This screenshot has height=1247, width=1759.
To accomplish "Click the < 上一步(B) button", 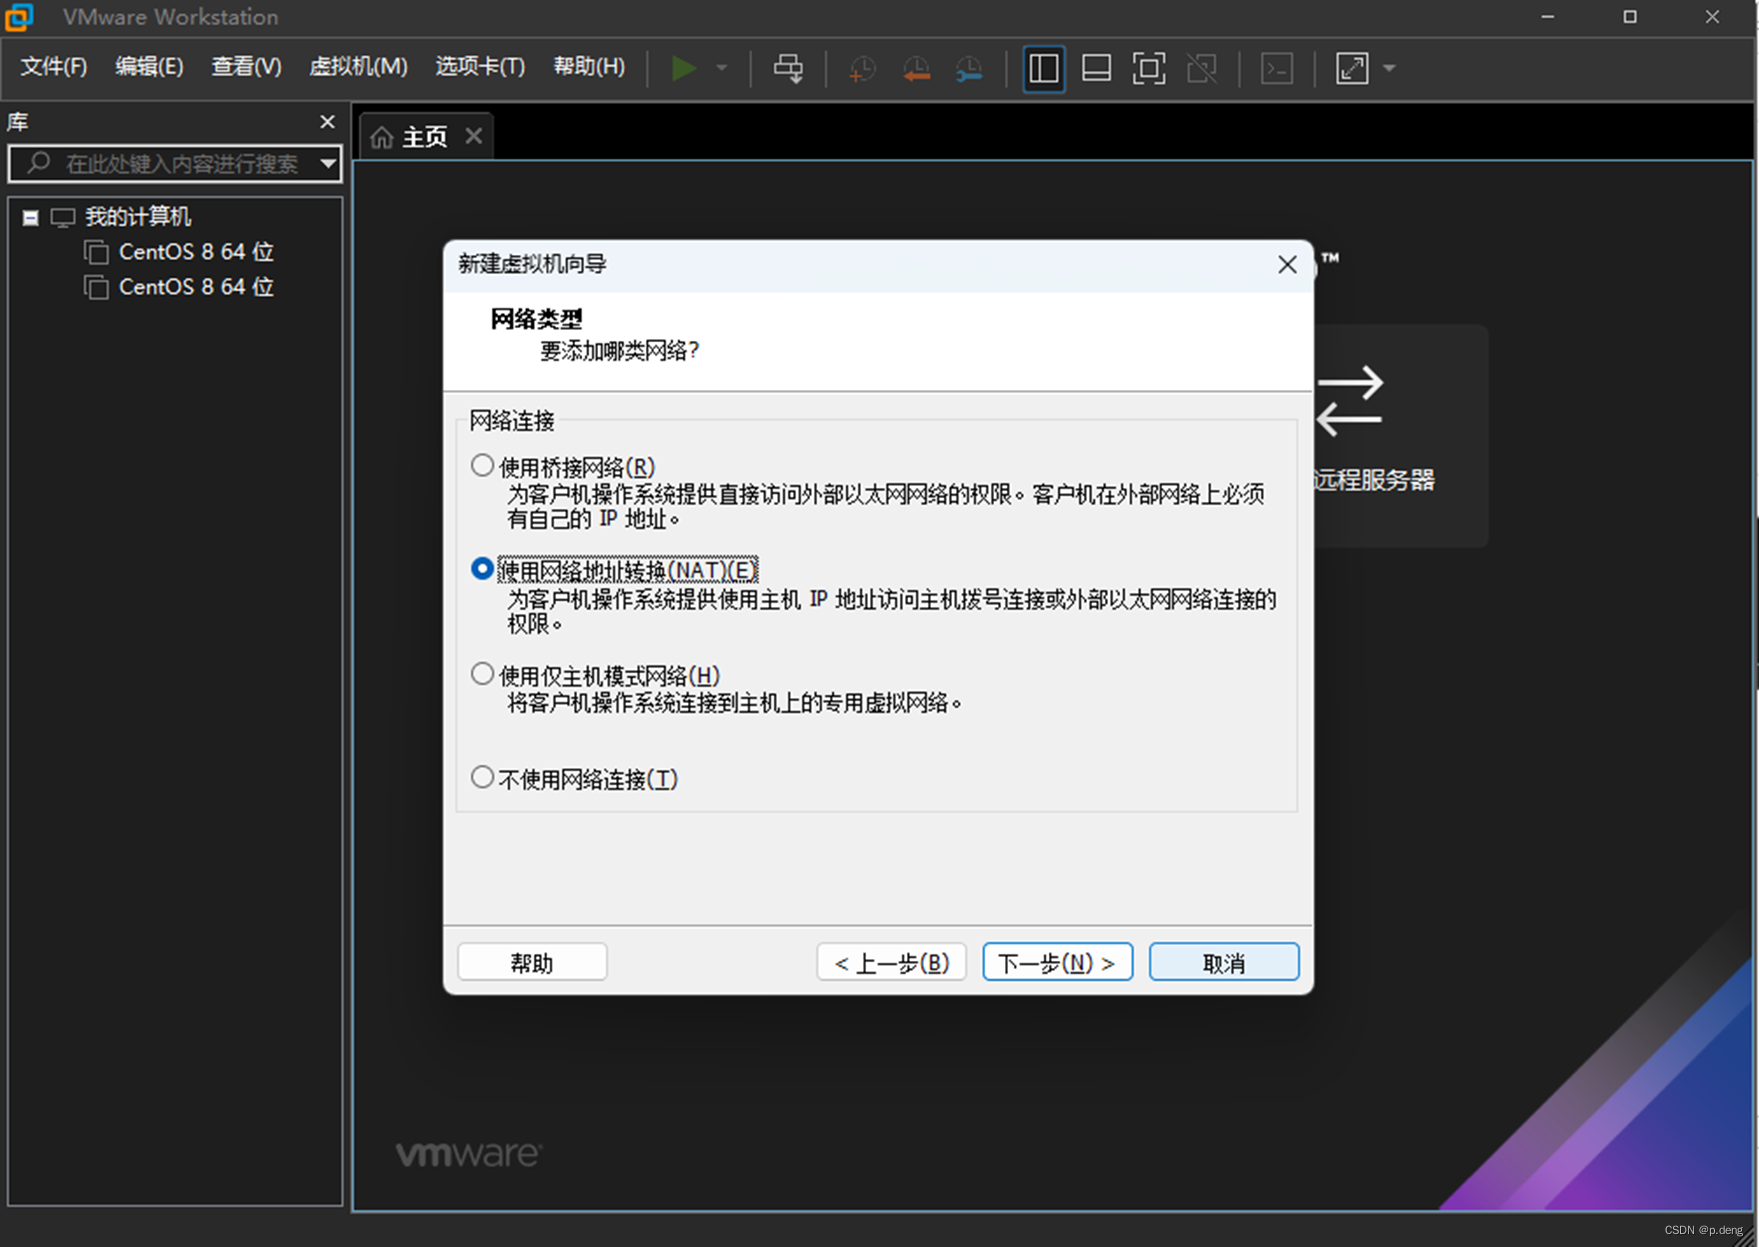I will 891,962.
